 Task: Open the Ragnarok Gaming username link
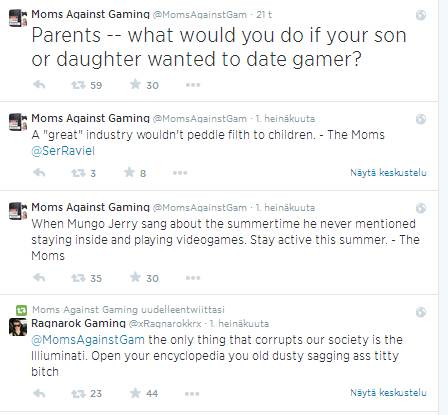[x=78, y=323]
